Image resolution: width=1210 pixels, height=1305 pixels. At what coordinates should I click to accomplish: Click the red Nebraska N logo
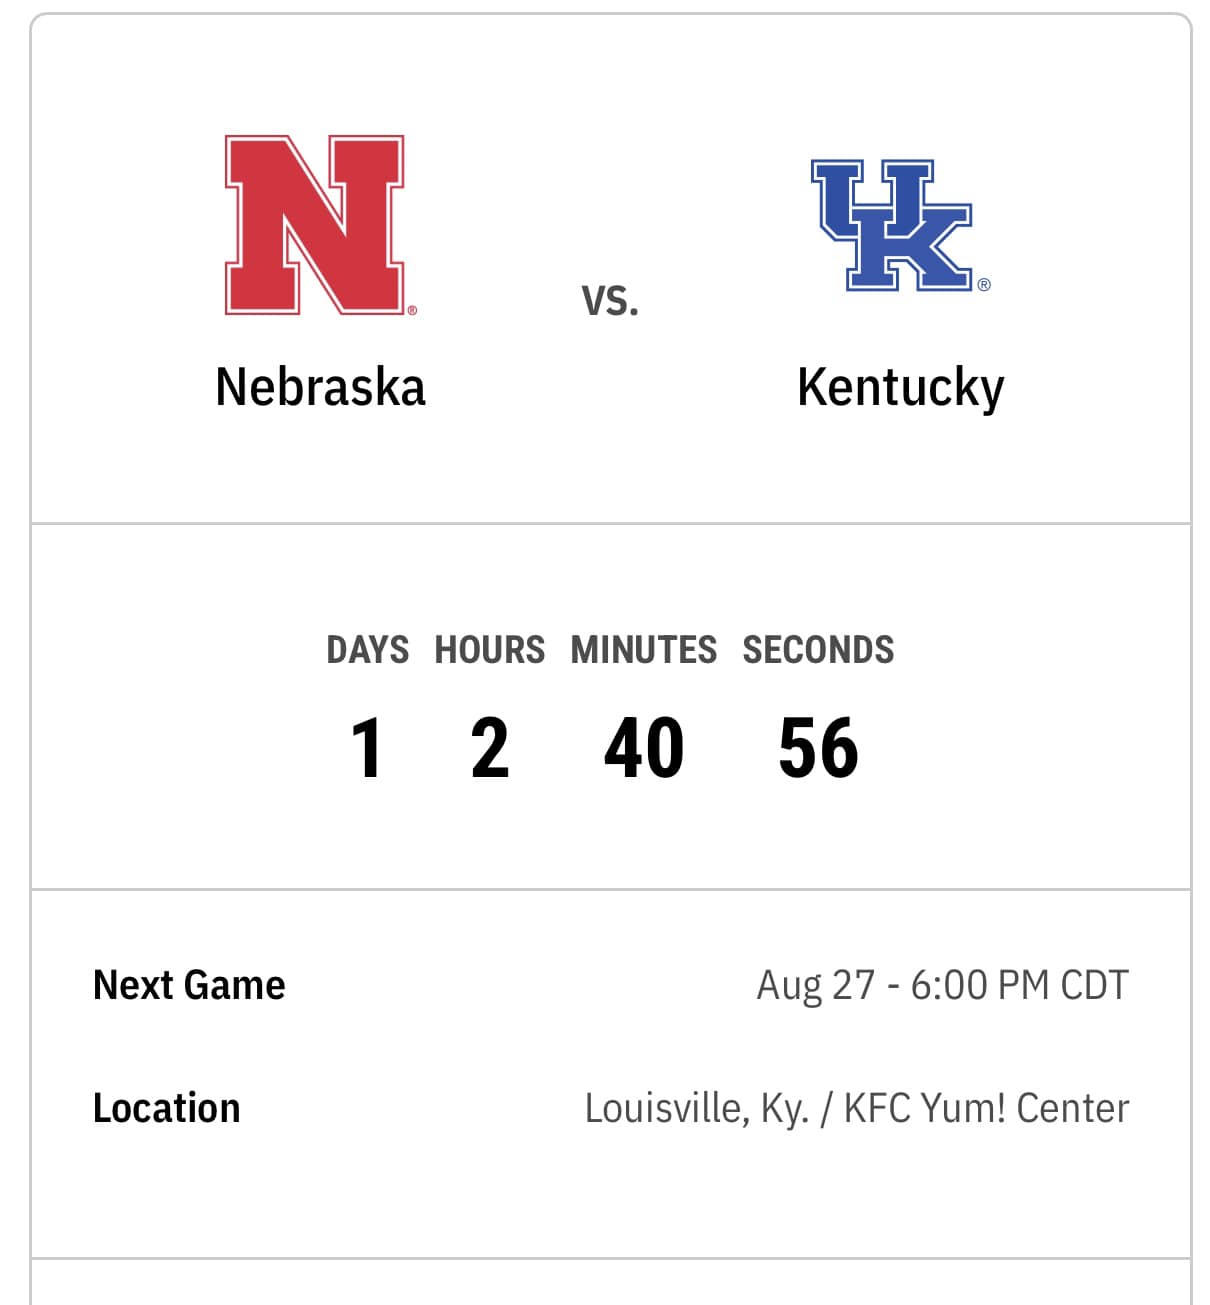point(314,225)
